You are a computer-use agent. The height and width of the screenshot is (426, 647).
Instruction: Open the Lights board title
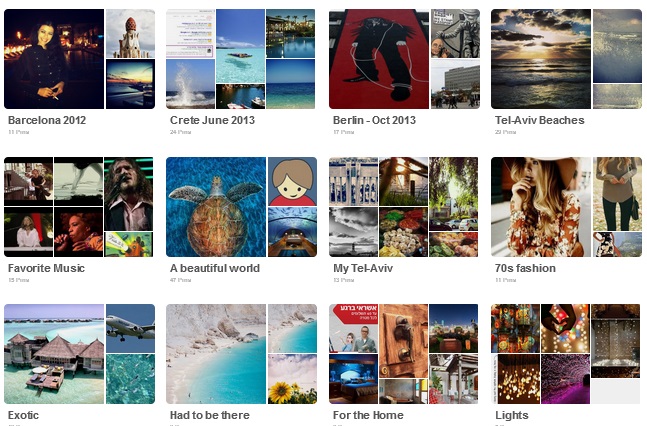(512, 415)
